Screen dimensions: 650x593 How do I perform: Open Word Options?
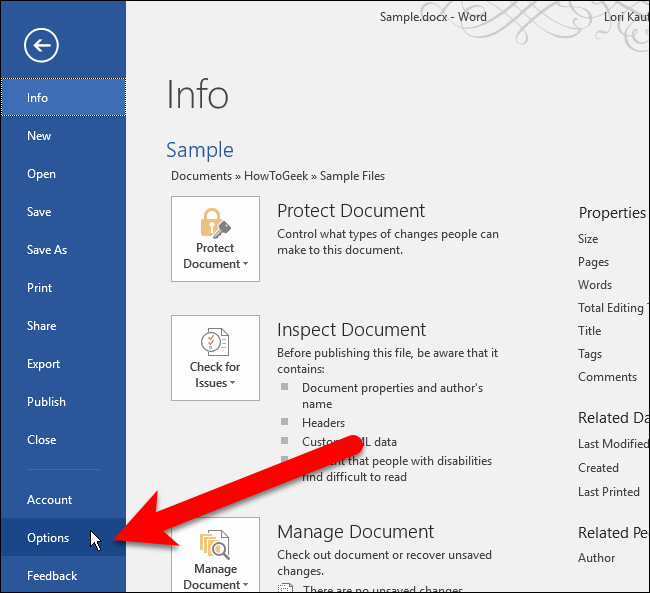[63, 537]
